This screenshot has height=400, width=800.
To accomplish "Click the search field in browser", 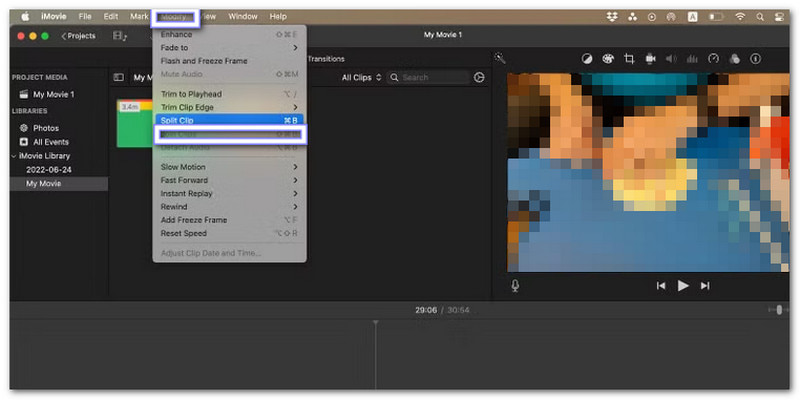I will click(x=430, y=77).
